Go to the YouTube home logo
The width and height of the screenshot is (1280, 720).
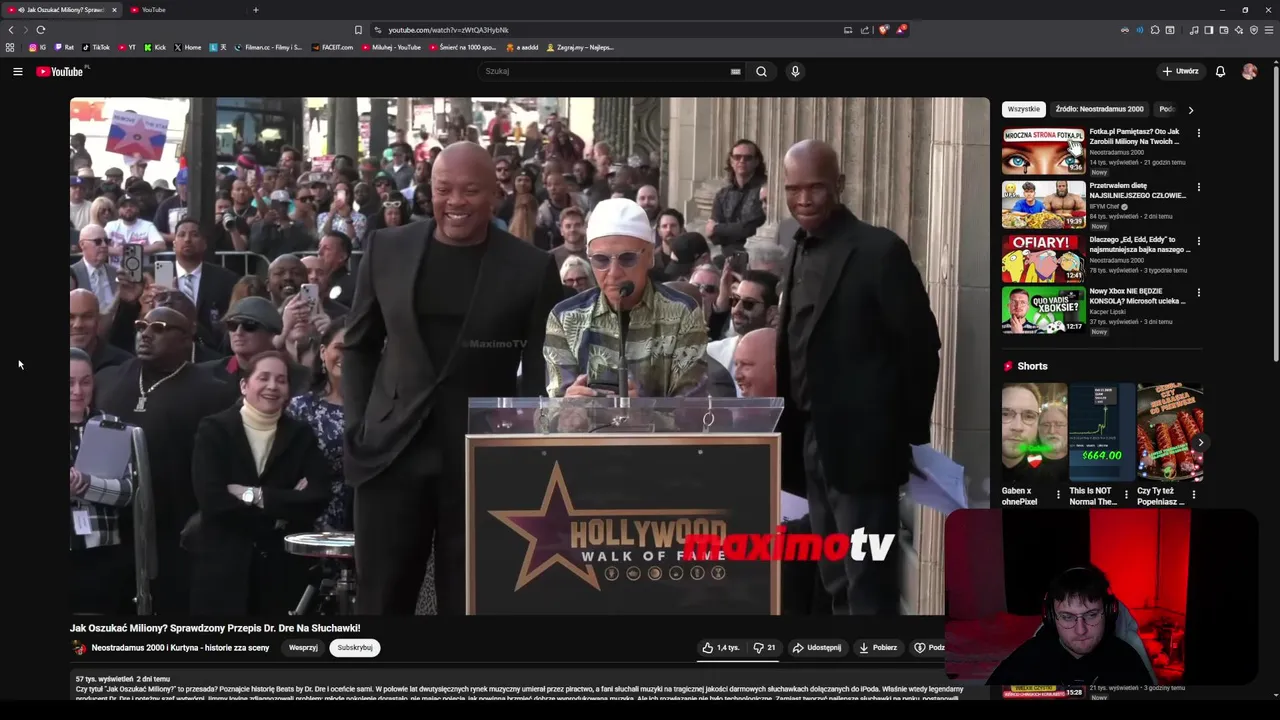coord(60,71)
